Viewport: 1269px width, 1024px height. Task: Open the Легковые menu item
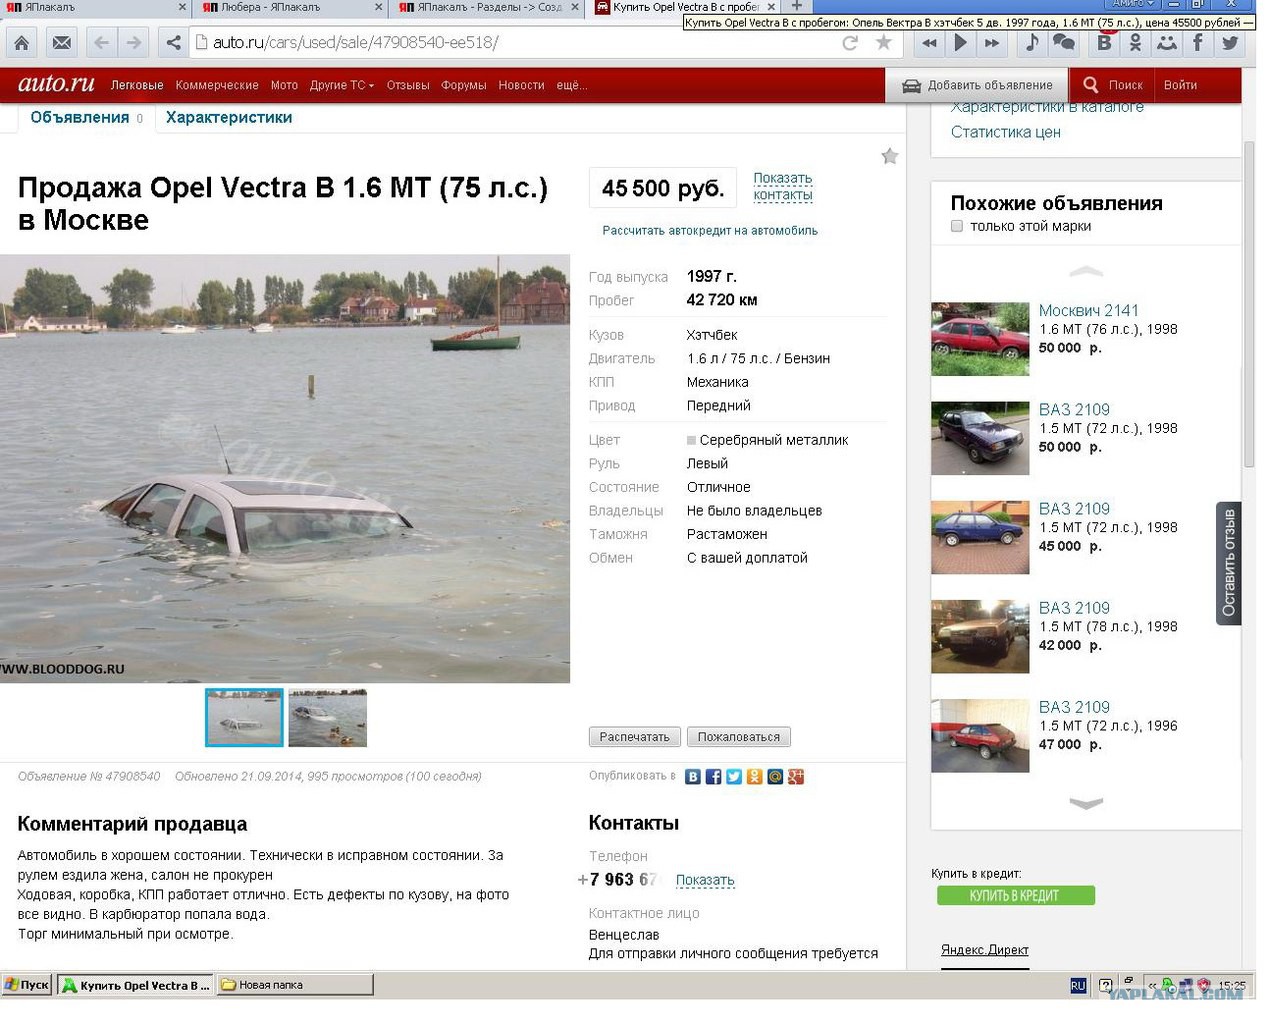tap(137, 86)
